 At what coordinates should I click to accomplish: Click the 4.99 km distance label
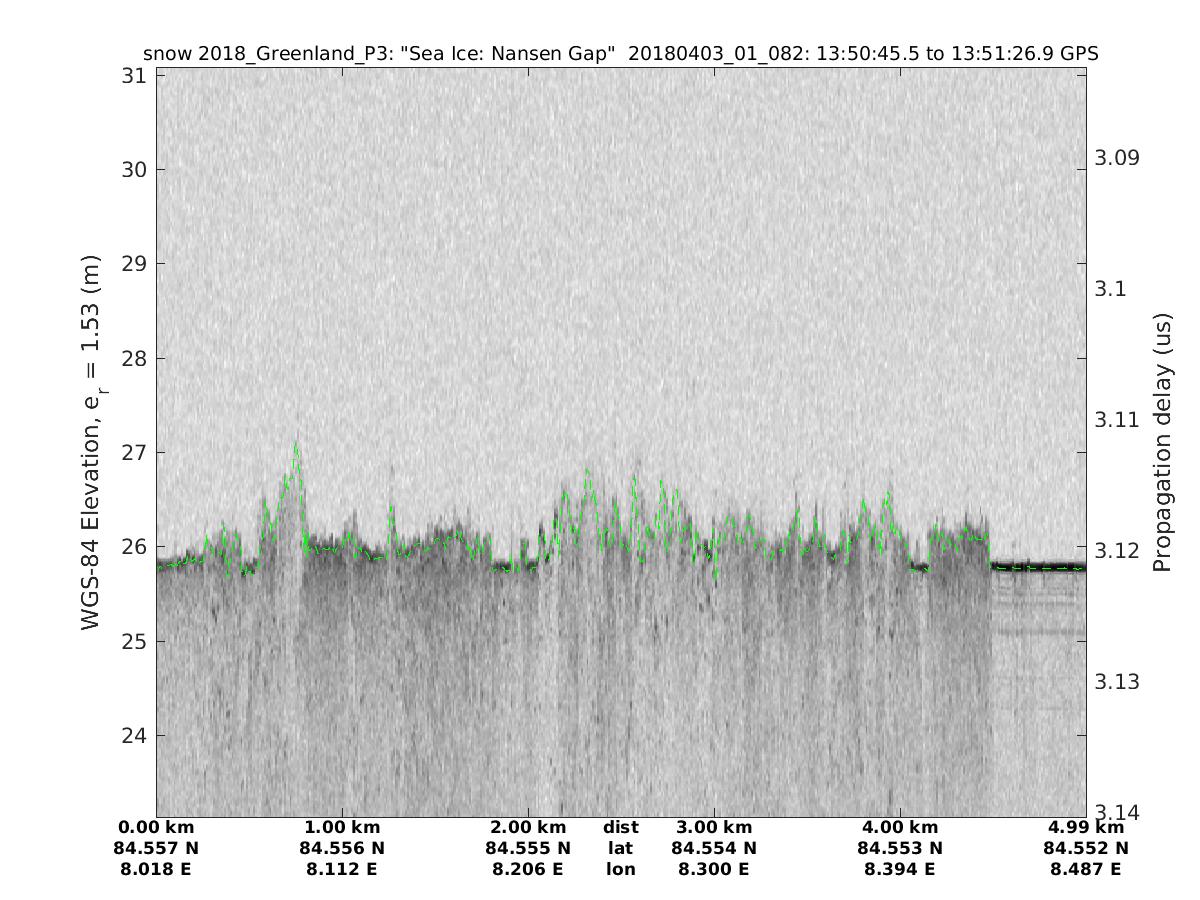(x=1086, y=827)
